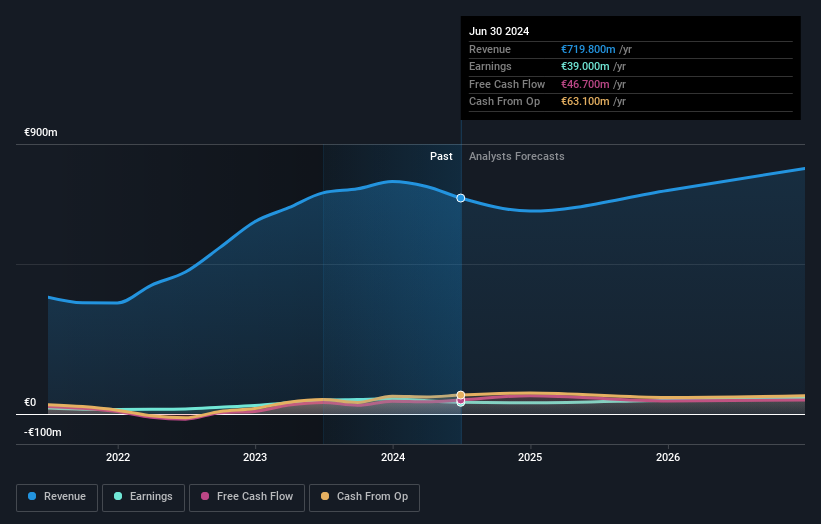This screenshot has height=524, width=821.
Task: Click the 'Analysts Forecasts' label
Action: point(516,156)
